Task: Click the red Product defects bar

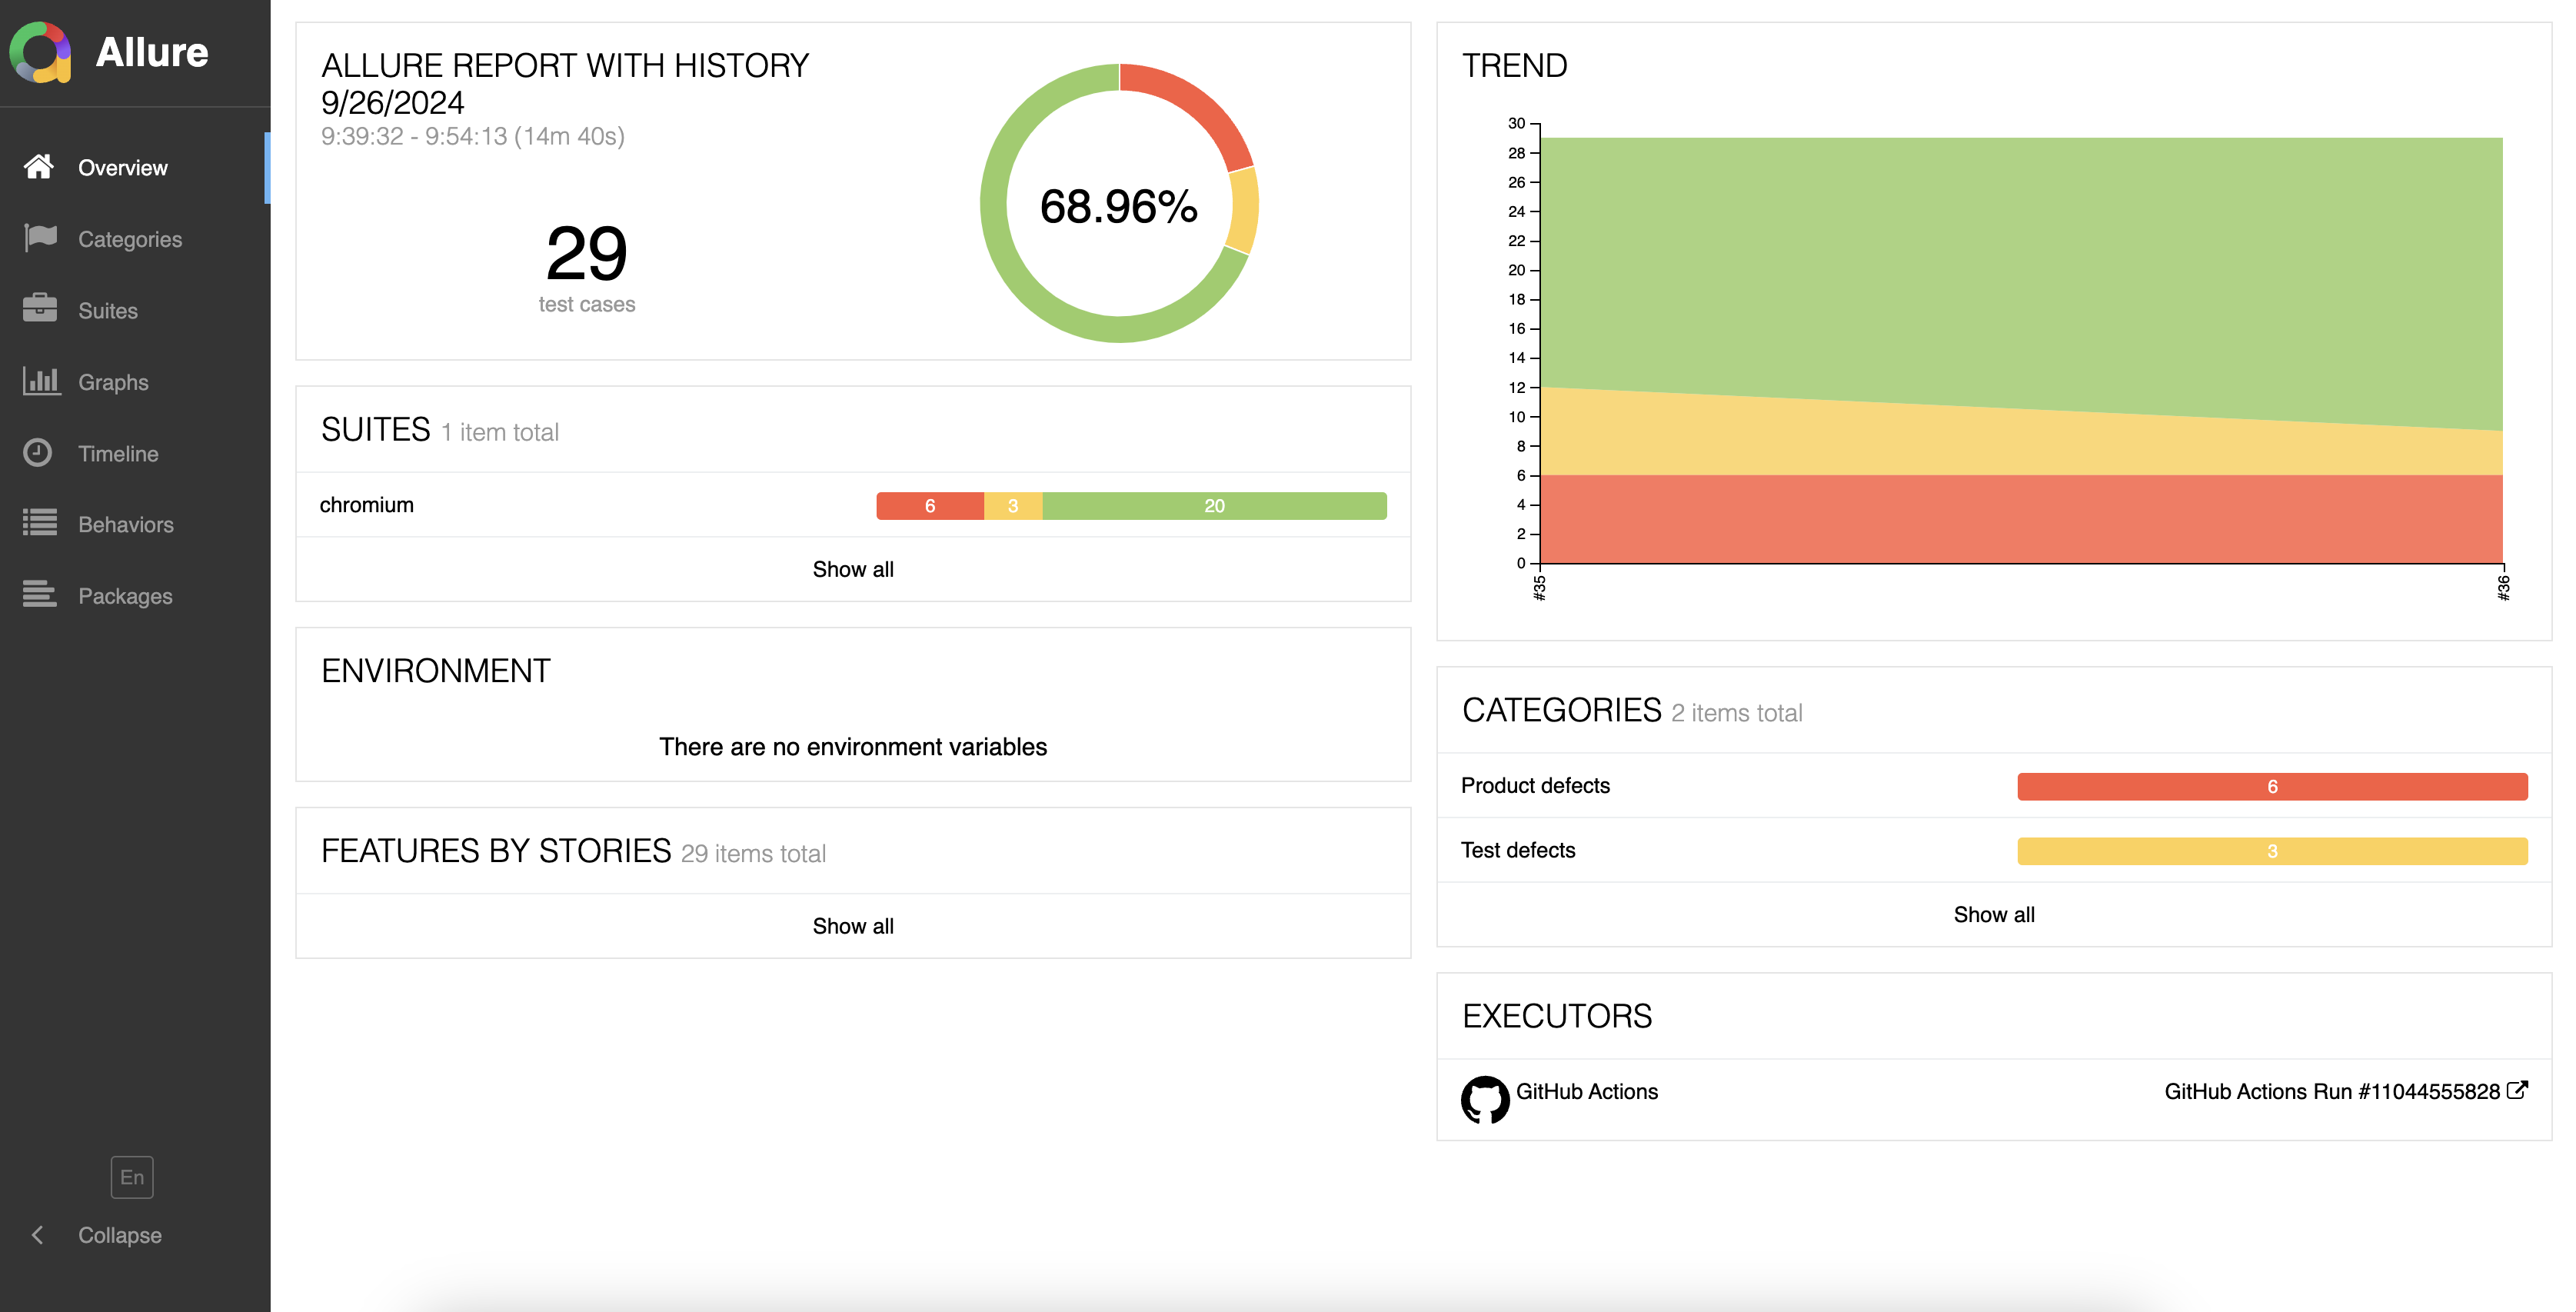Action: click(x=2271, y=787)
